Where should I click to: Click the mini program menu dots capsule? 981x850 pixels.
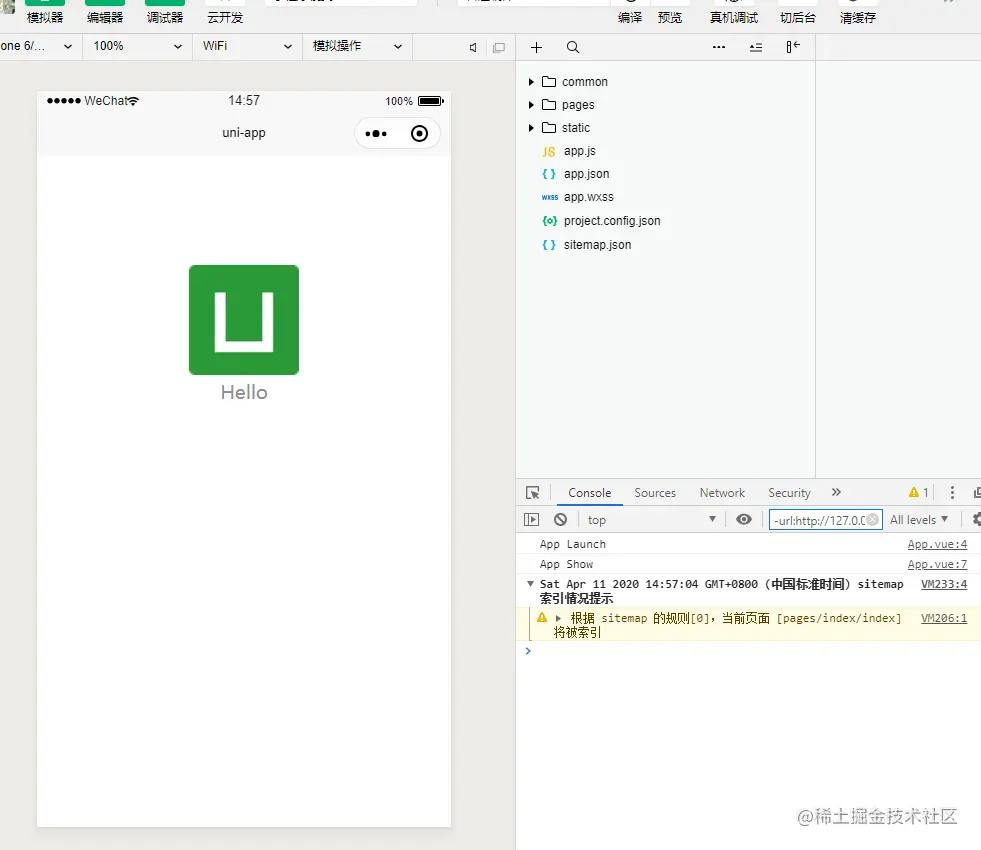pyautogui.click(x=376, y=134)
